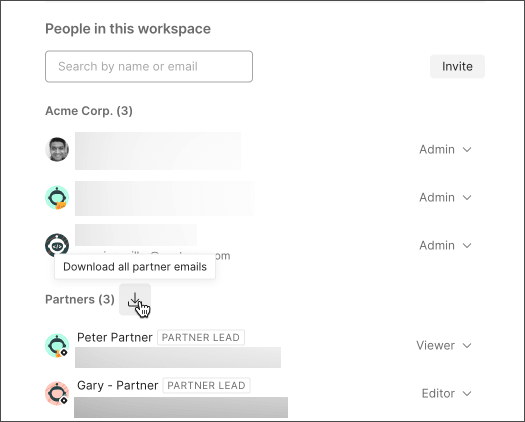
Task: Click the download partner emails icon
Action: coord(135,299)
